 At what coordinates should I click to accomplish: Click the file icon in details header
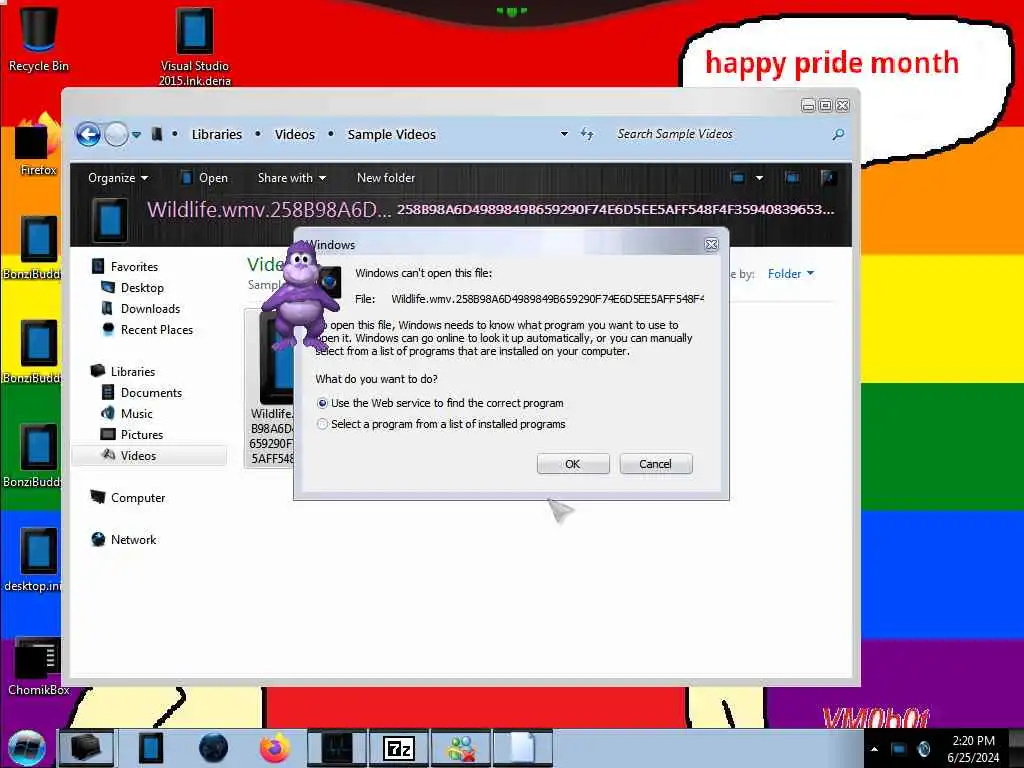click(110, 219)
